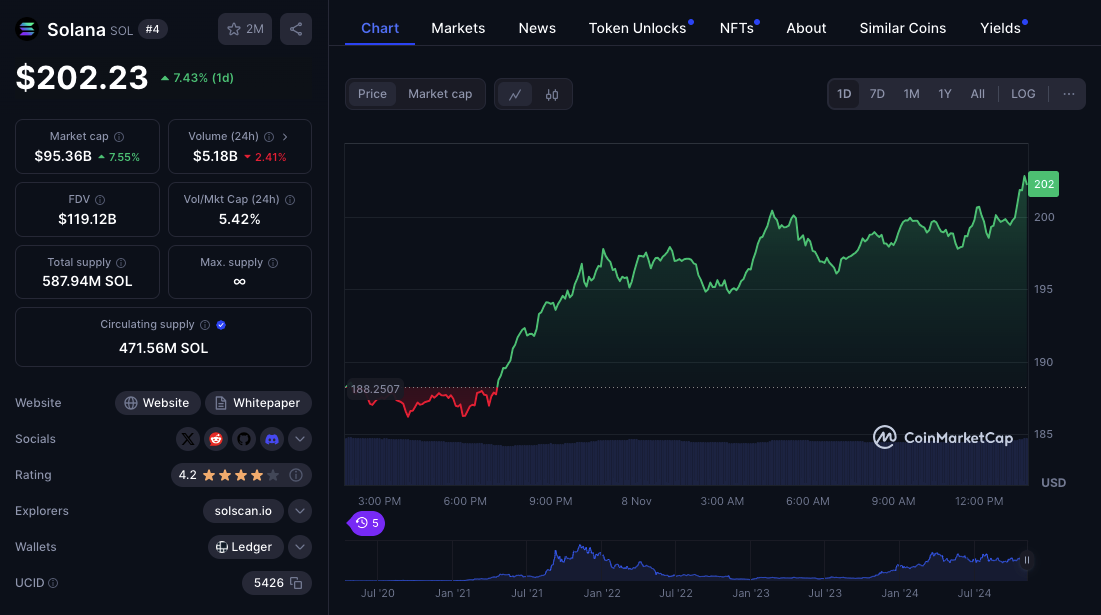Open the Token Unlocks tab
Viewport: 1101px width, 615px height.
tap(637, 28)
